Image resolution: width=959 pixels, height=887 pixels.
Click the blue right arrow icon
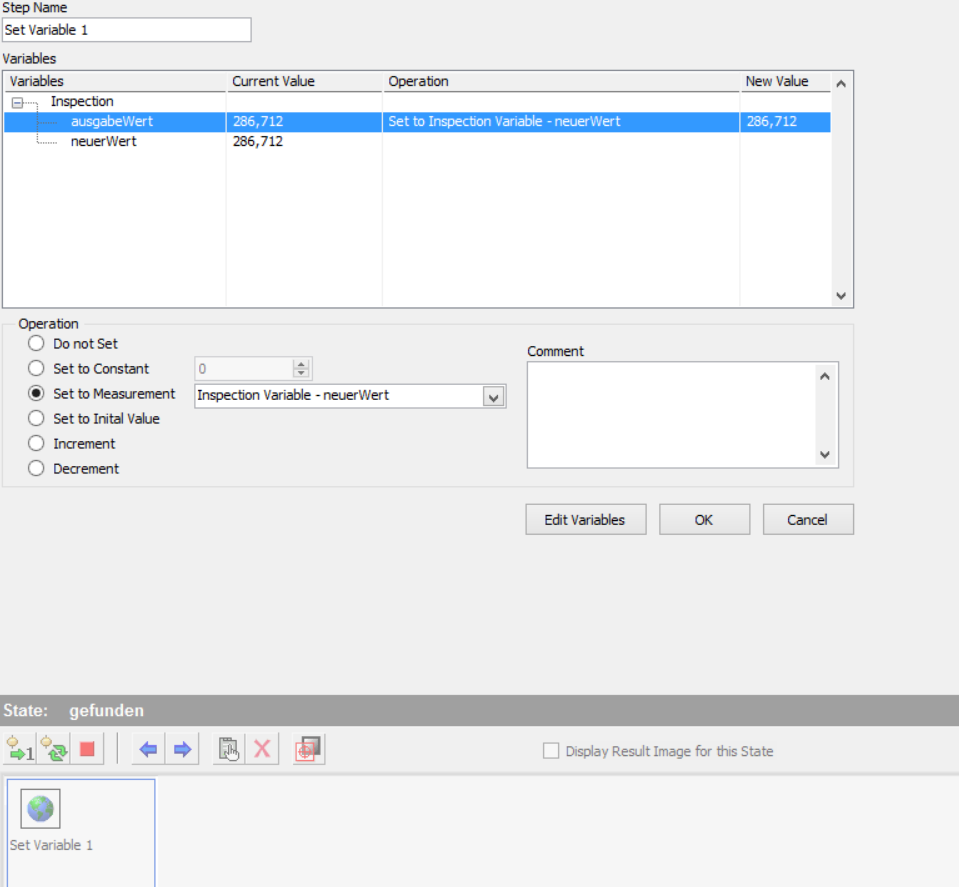pos(182,749)
